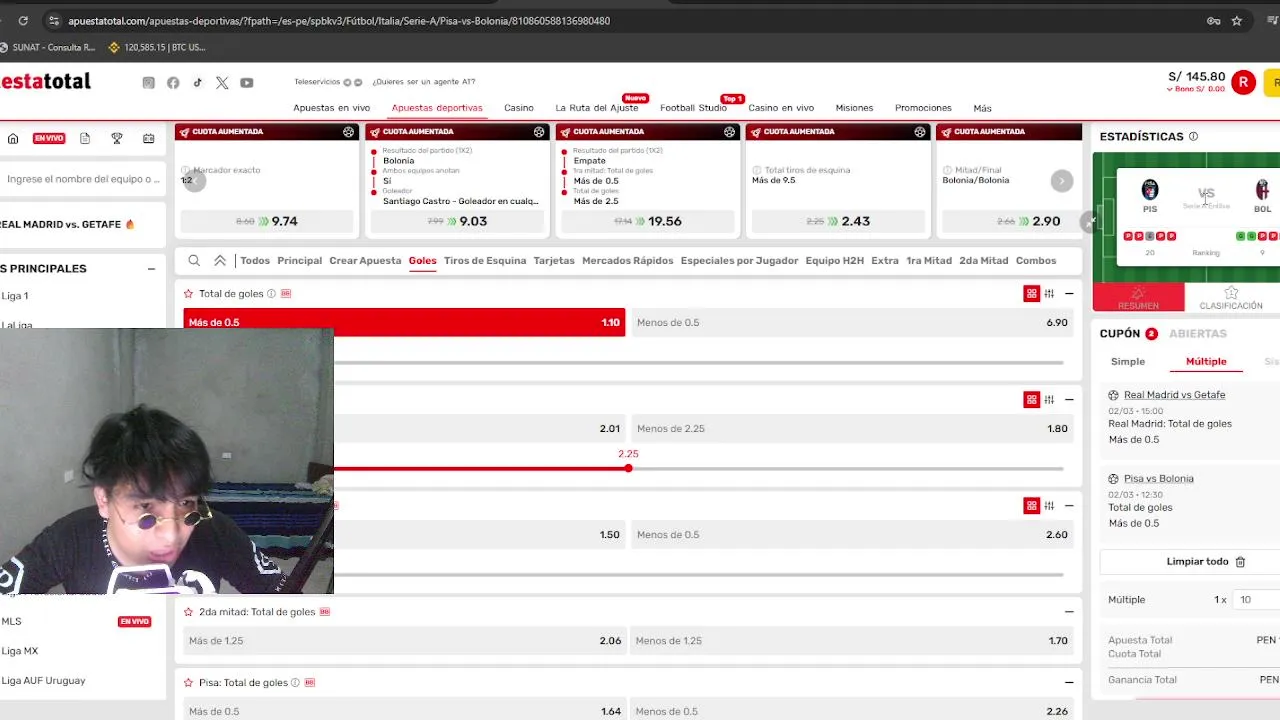Collapse Pisa: Total de goles market
Viewport: 1280px width, 720px height.
coord(1069,683)
